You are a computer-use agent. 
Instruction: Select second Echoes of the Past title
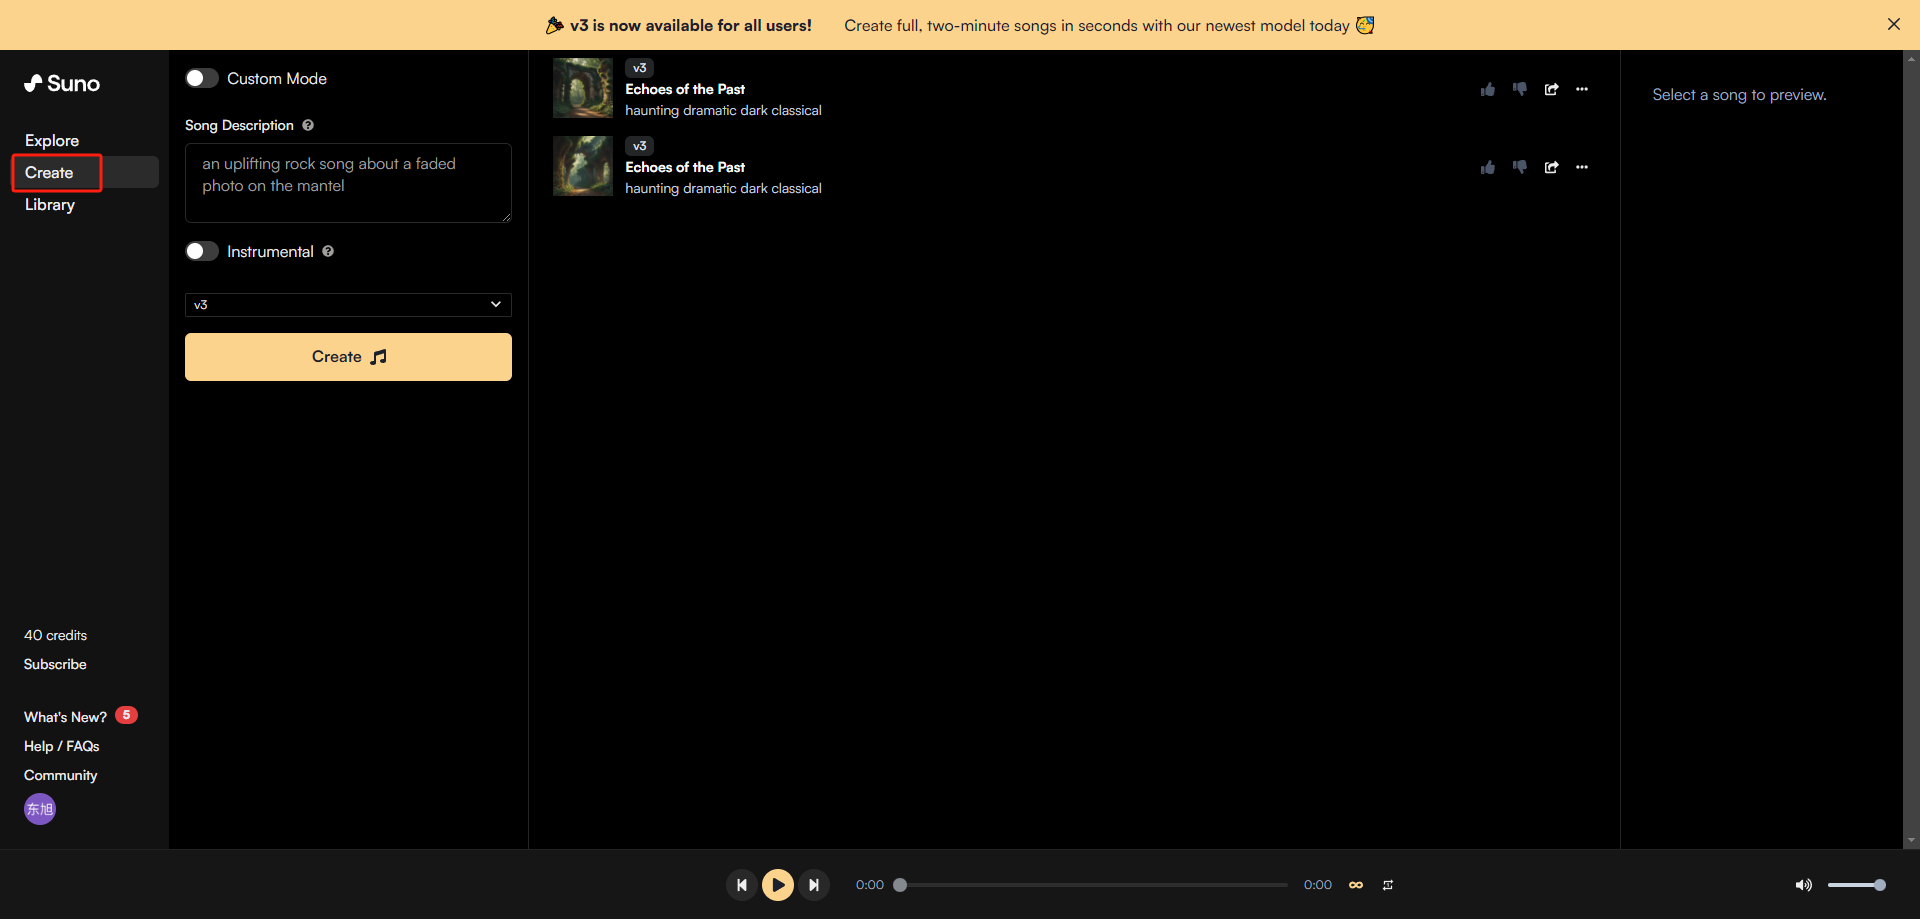tap(685, 167)
